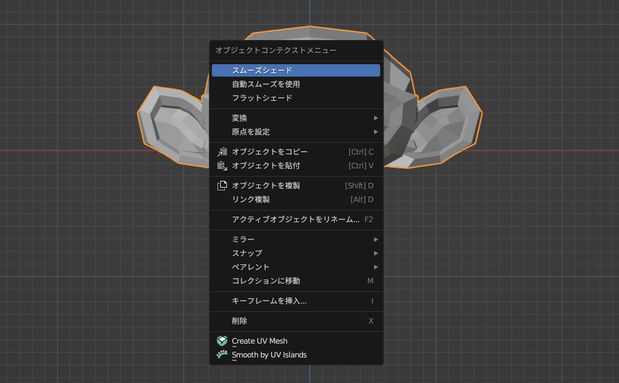Image resolution: width=619 pixels, height=383 pixels.
Task: Click 削除 to delete object
Action: [296, 321]
